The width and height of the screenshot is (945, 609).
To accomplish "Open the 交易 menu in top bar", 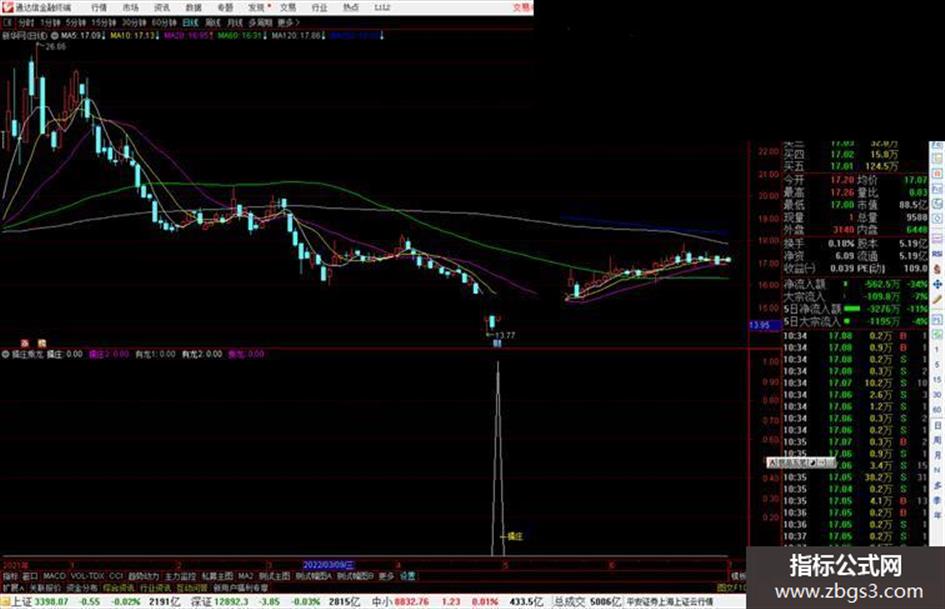I will point(288,8).
